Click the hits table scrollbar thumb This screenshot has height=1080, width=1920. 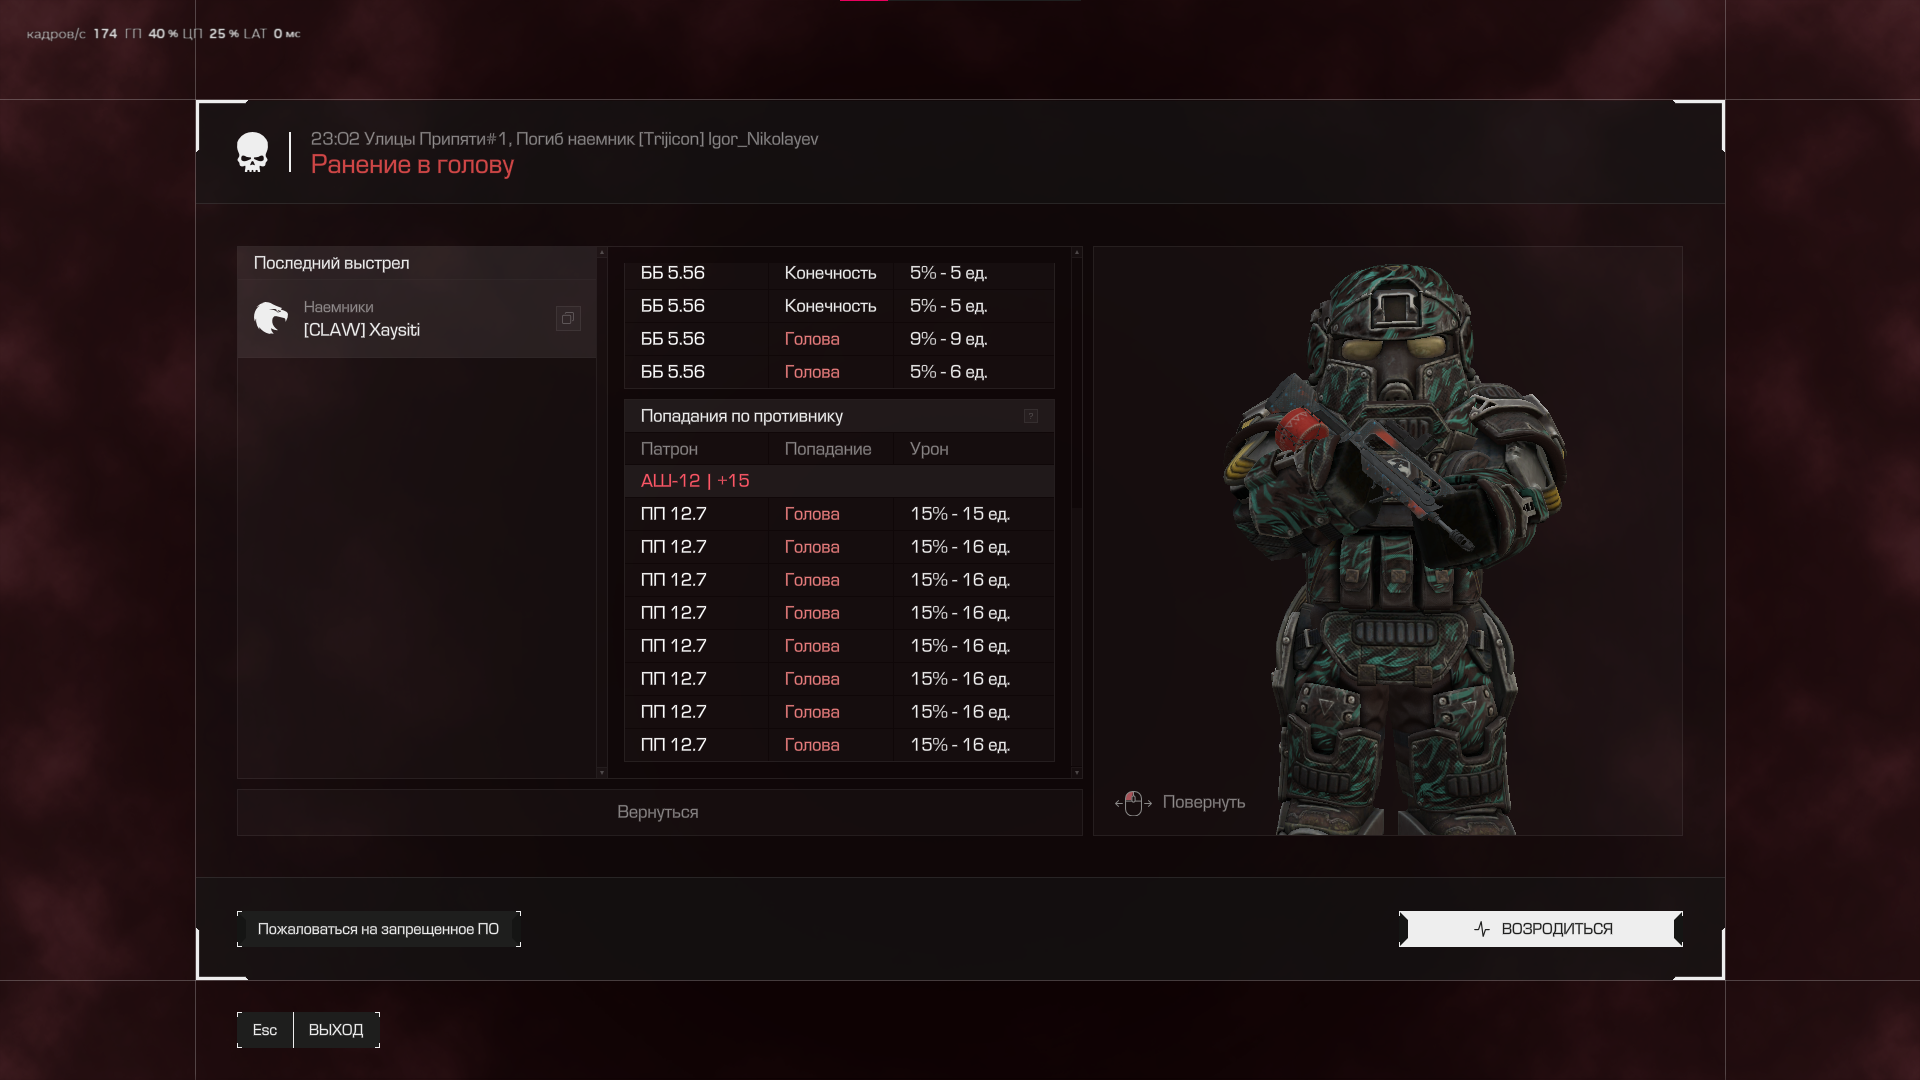coord(1076,385)
